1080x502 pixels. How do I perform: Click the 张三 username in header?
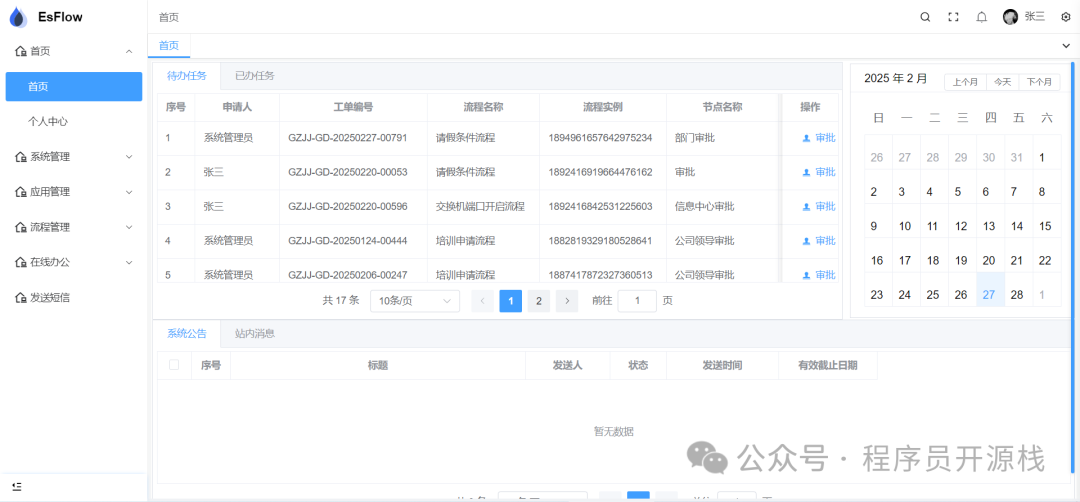point(1035,17)
